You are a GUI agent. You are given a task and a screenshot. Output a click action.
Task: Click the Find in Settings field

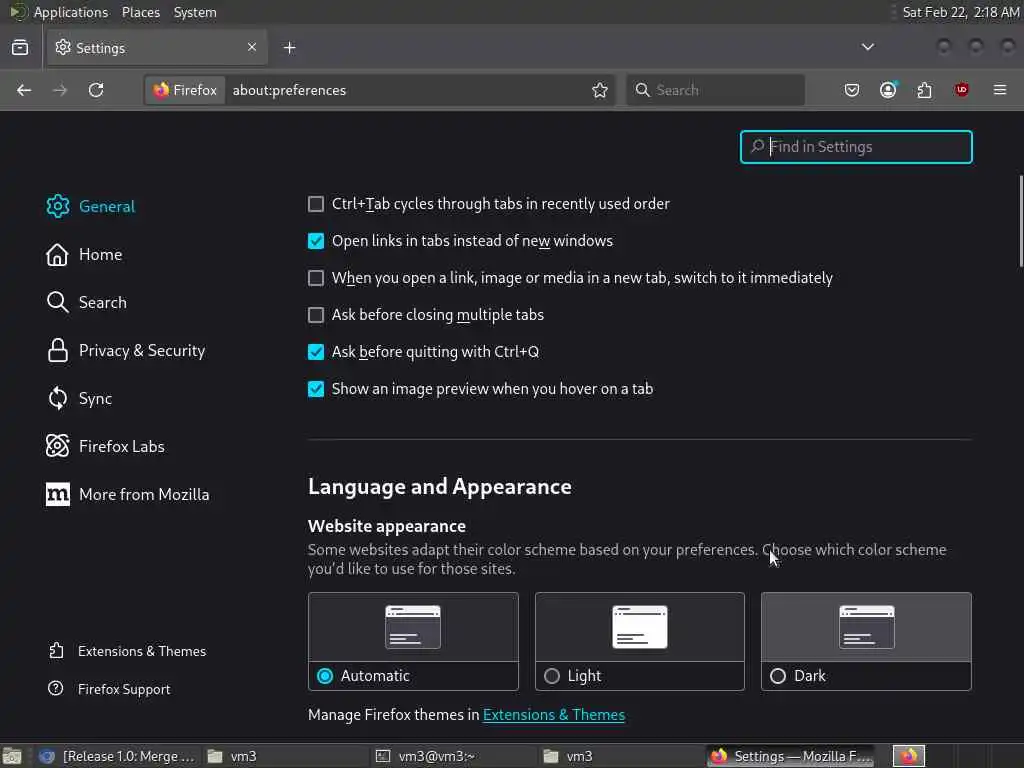pyautogui.click(x=856, y=147)
